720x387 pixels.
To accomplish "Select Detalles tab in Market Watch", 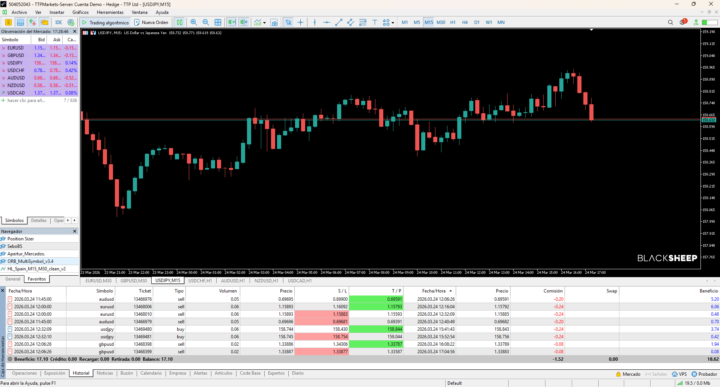I will (x=39, y=220).
